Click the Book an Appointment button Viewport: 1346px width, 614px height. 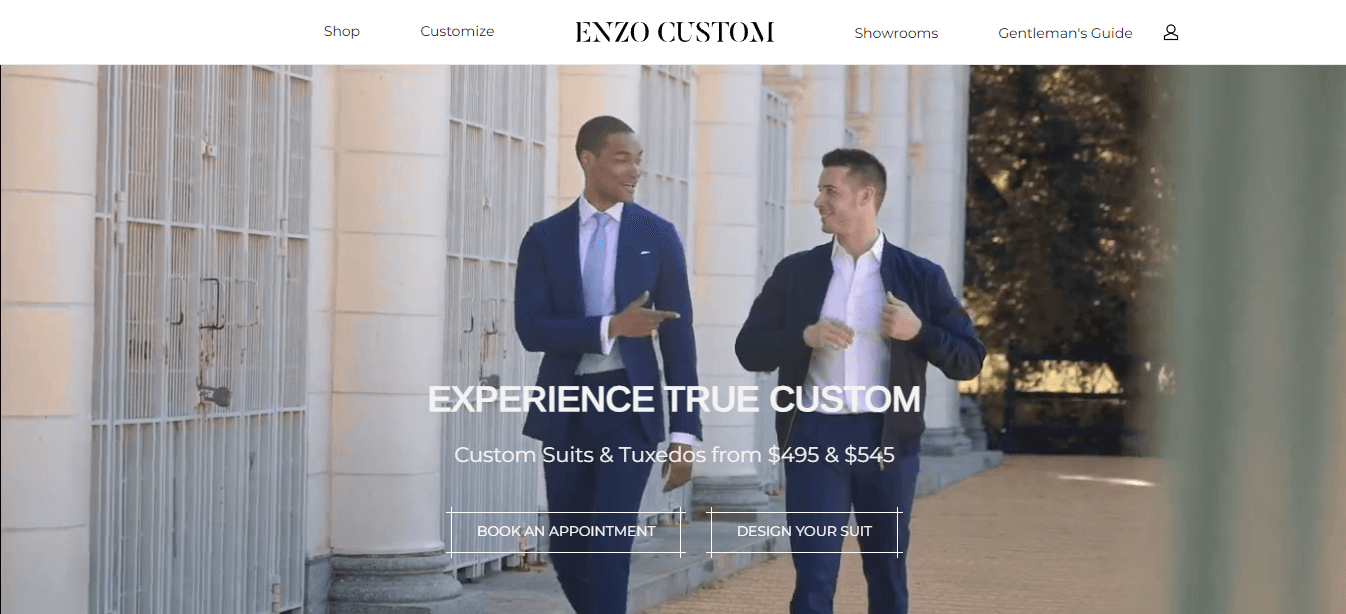pyautogui.click(x=566, y=531)
